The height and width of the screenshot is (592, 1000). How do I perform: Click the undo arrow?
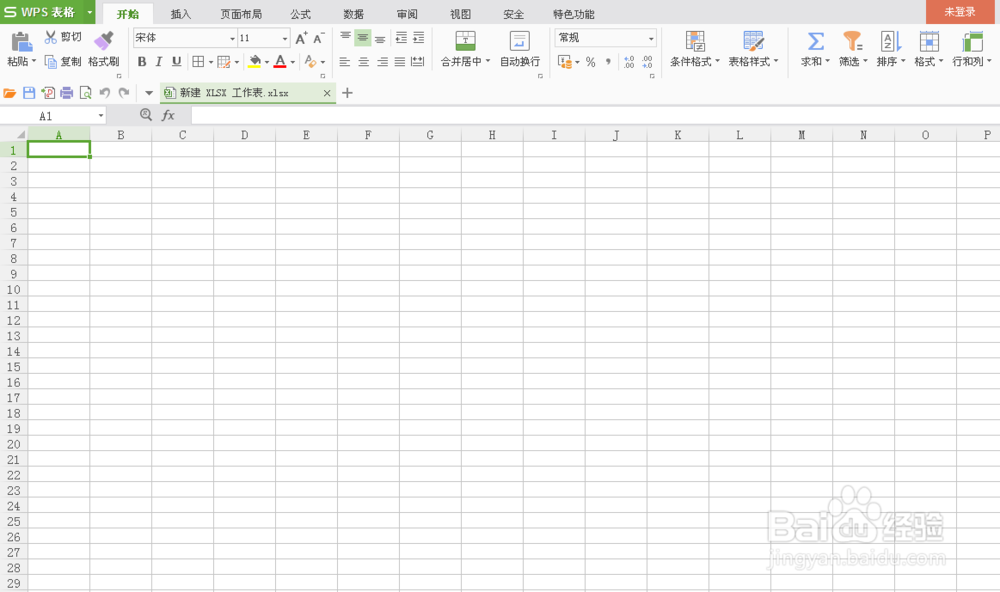pos(105,93)
